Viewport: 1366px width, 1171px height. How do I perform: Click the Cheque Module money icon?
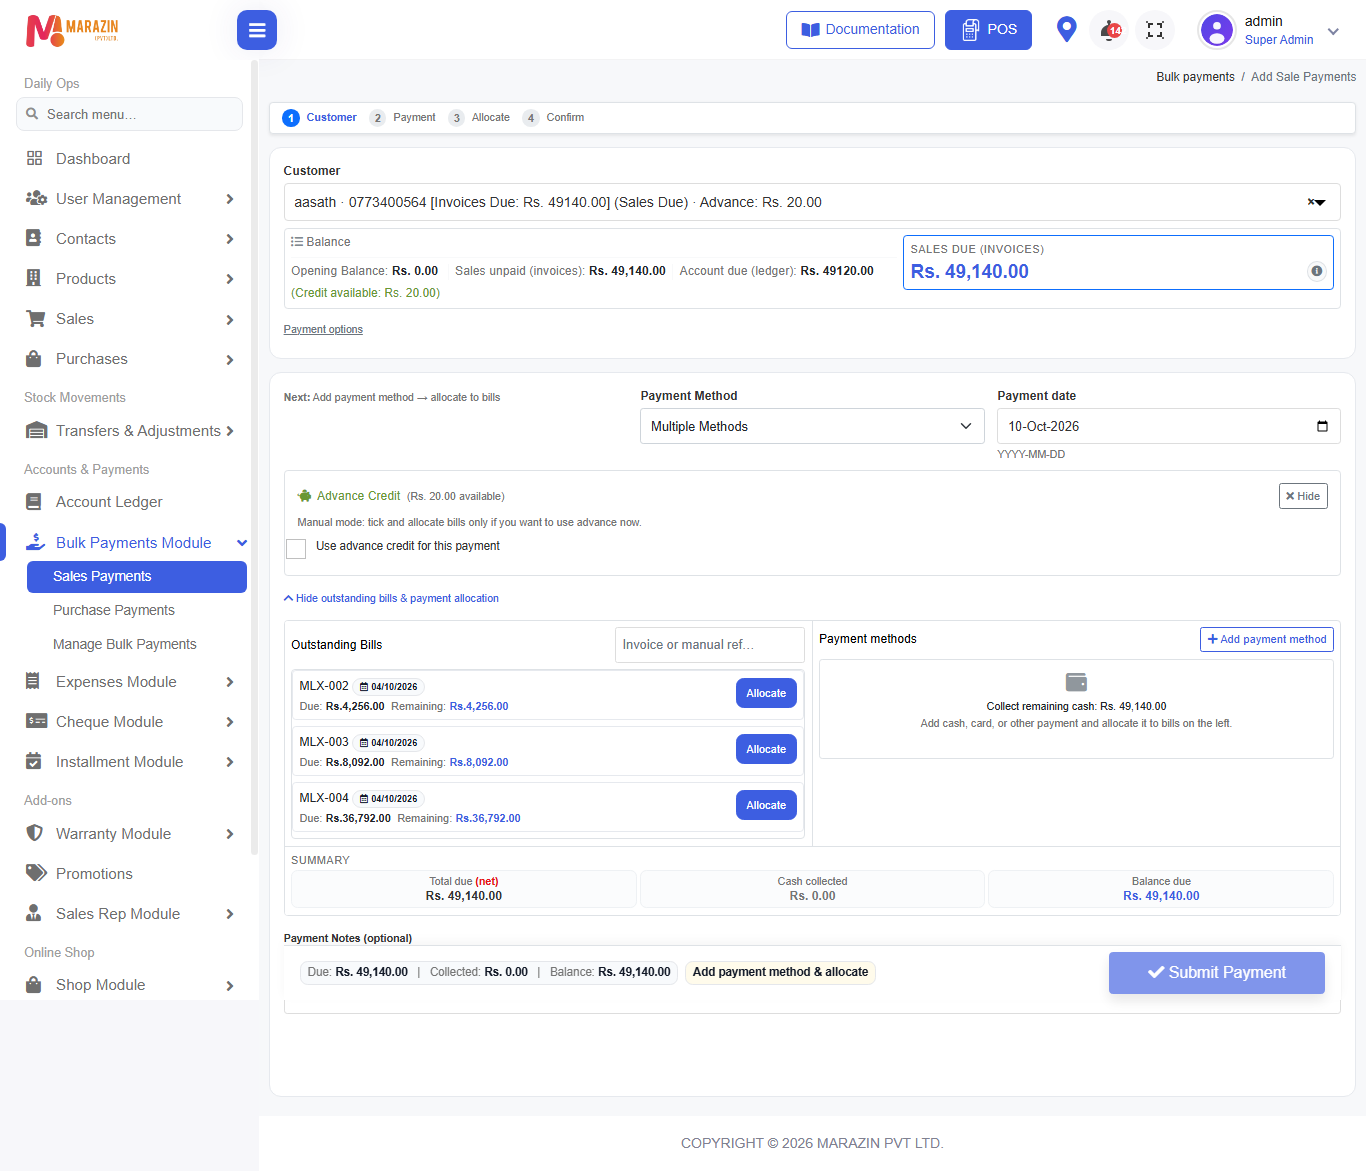pos(36,721)
